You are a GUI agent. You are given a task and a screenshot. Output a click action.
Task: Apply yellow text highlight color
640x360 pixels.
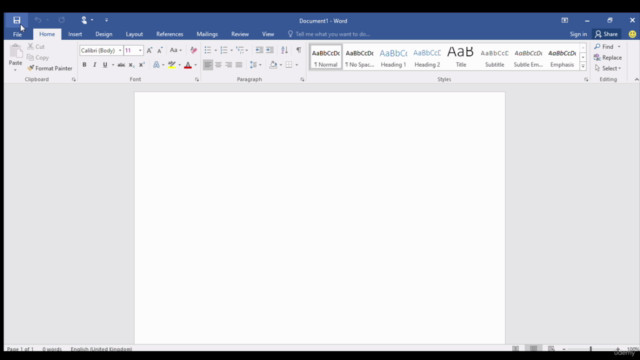(172, 65)
